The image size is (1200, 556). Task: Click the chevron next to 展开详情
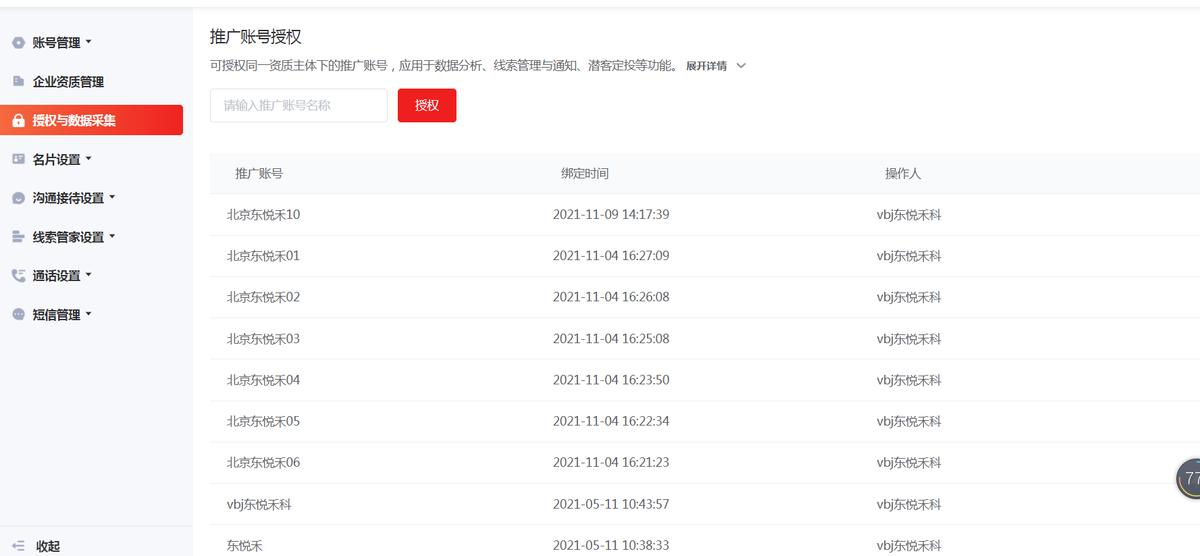pos(741,66)
